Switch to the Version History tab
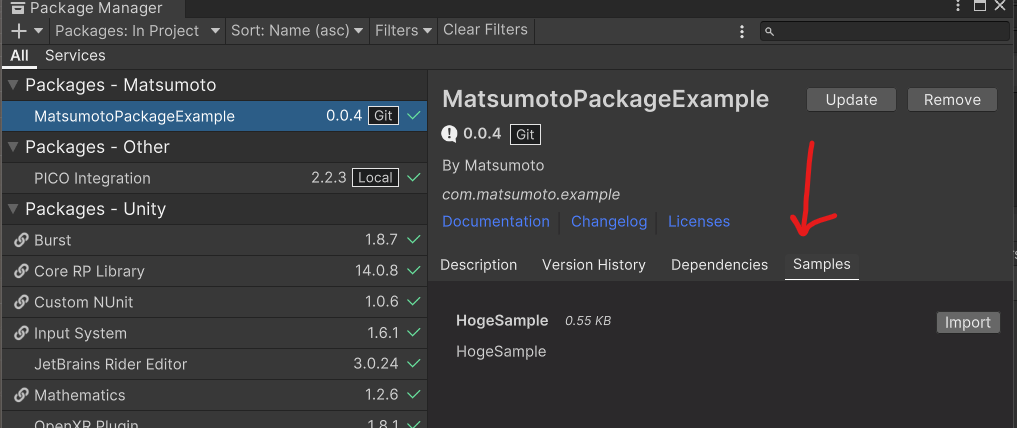The height and width of the screenshot is (428, 1017). click(594, 265)
